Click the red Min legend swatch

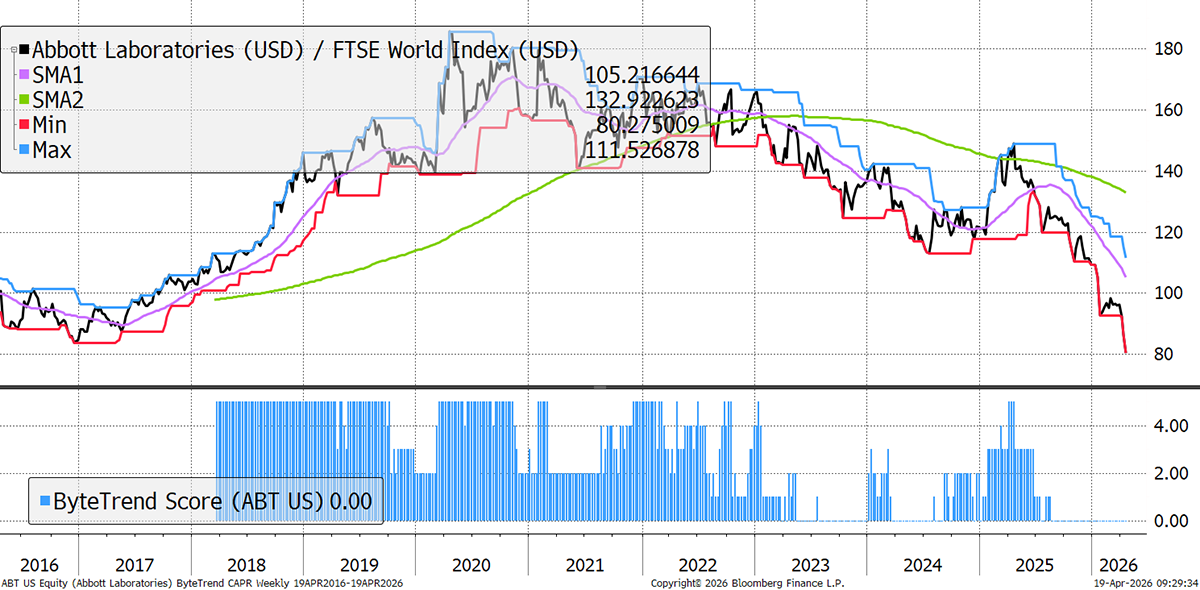tap(25, 126)
